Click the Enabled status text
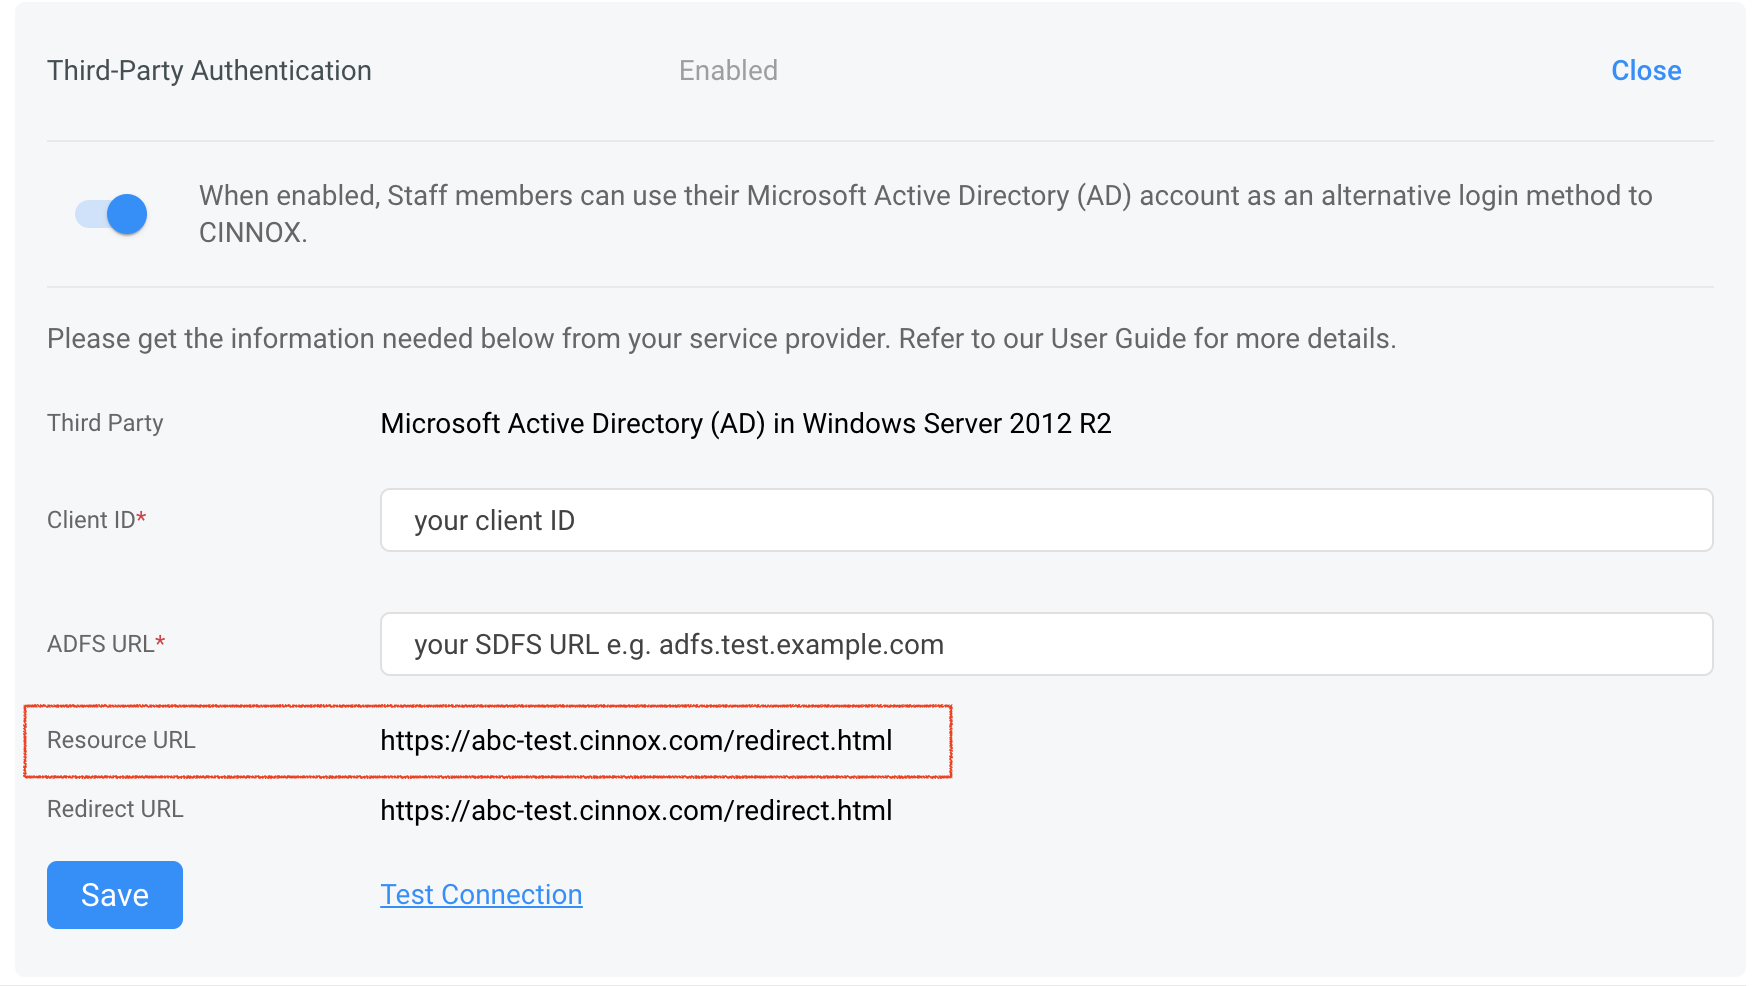The image size is (1752, 986). [728, 71]
